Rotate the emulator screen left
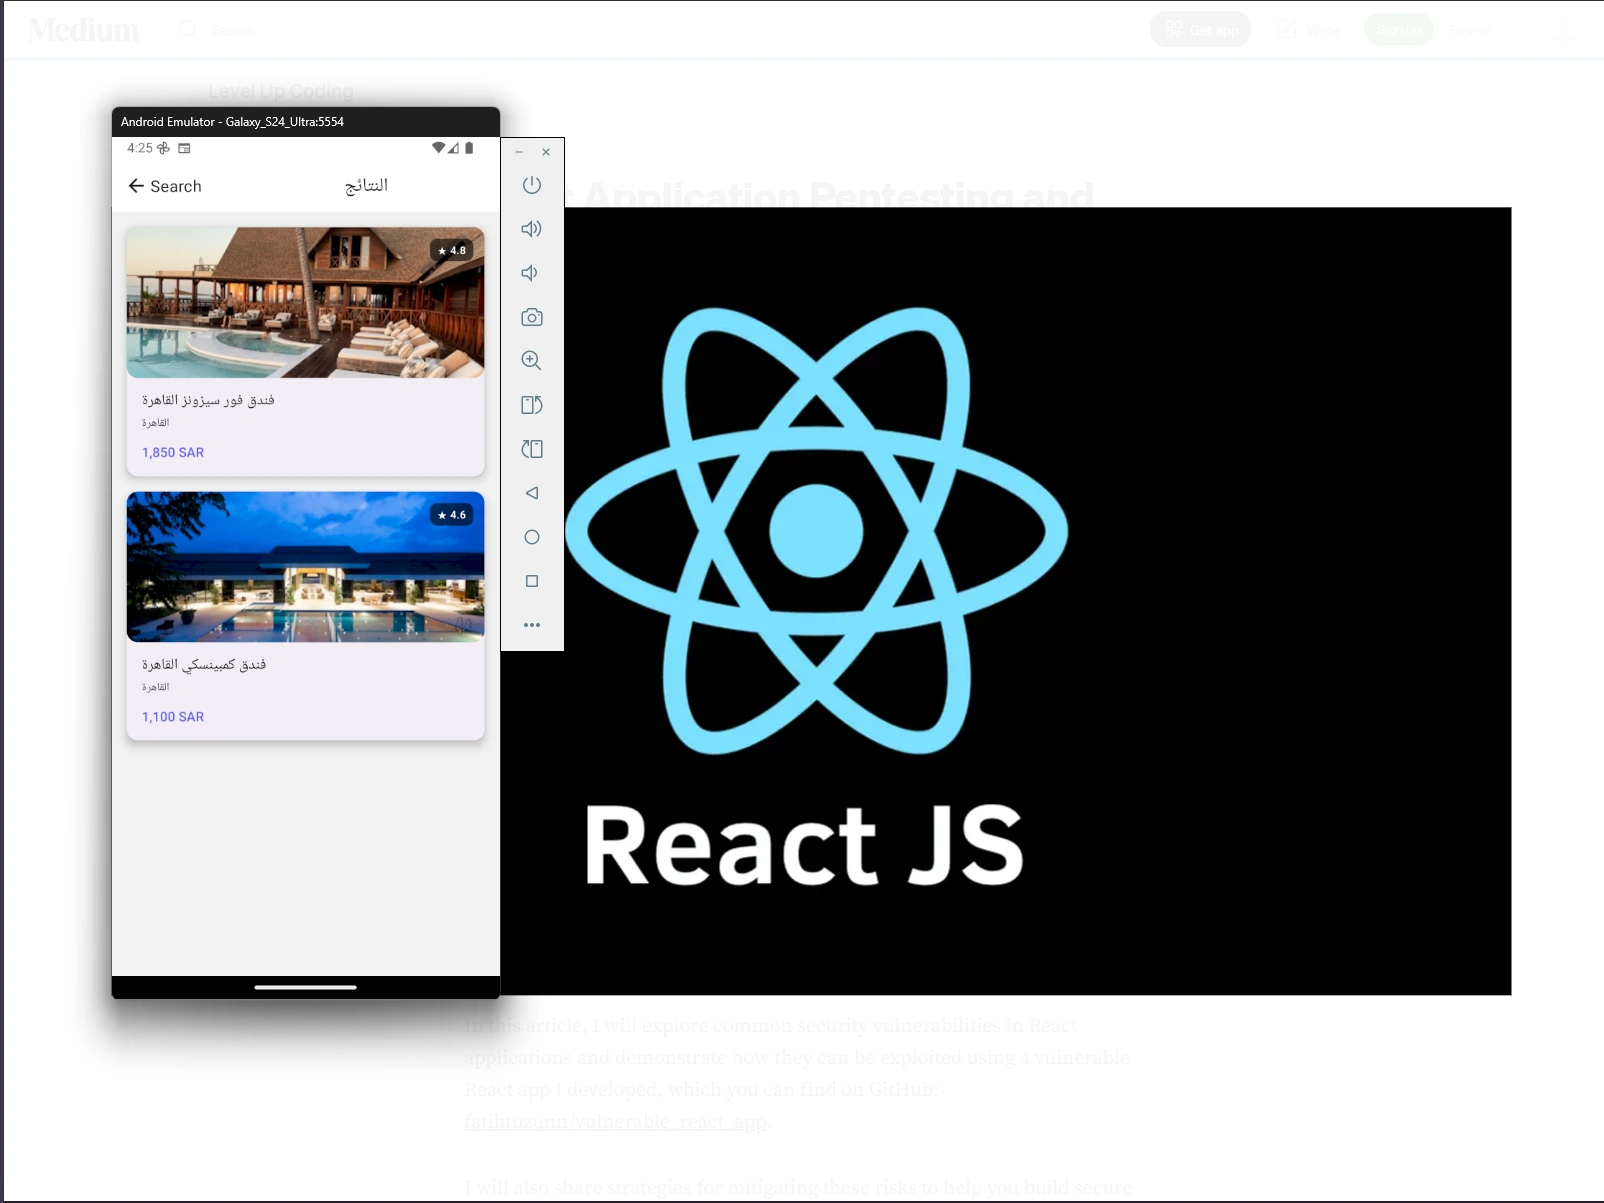Screen dimensions: 1604x1203 click(531, 405)
